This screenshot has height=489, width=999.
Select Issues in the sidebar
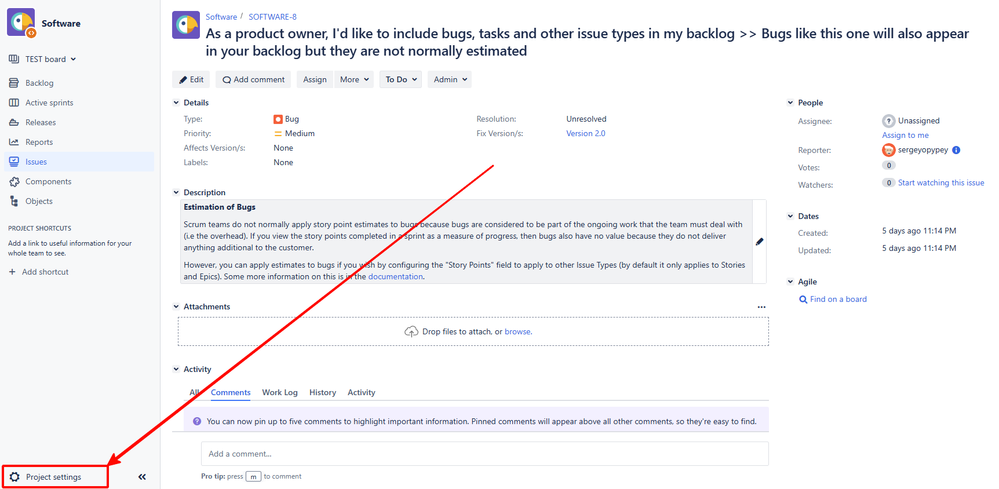point(79,162)
